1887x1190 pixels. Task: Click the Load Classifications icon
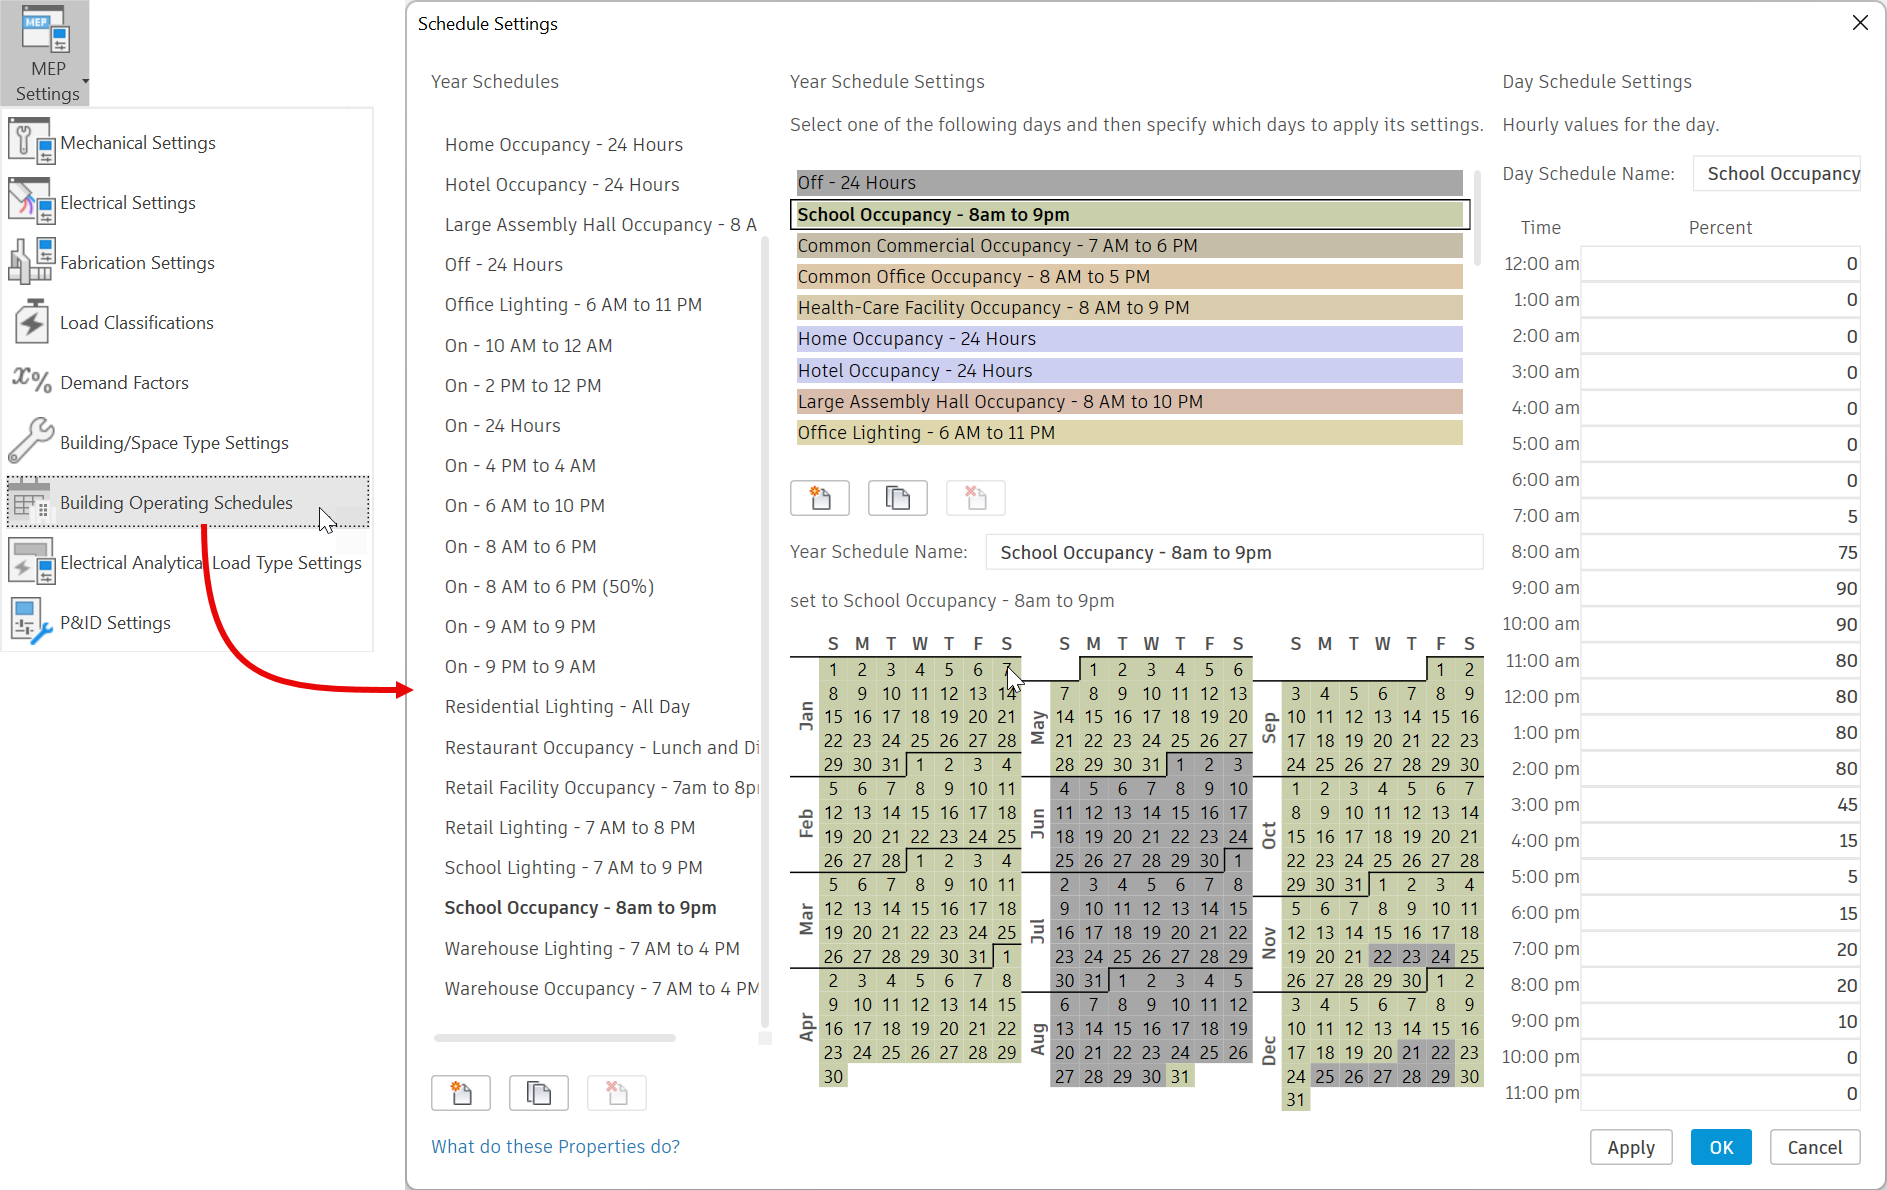(31, 321)
